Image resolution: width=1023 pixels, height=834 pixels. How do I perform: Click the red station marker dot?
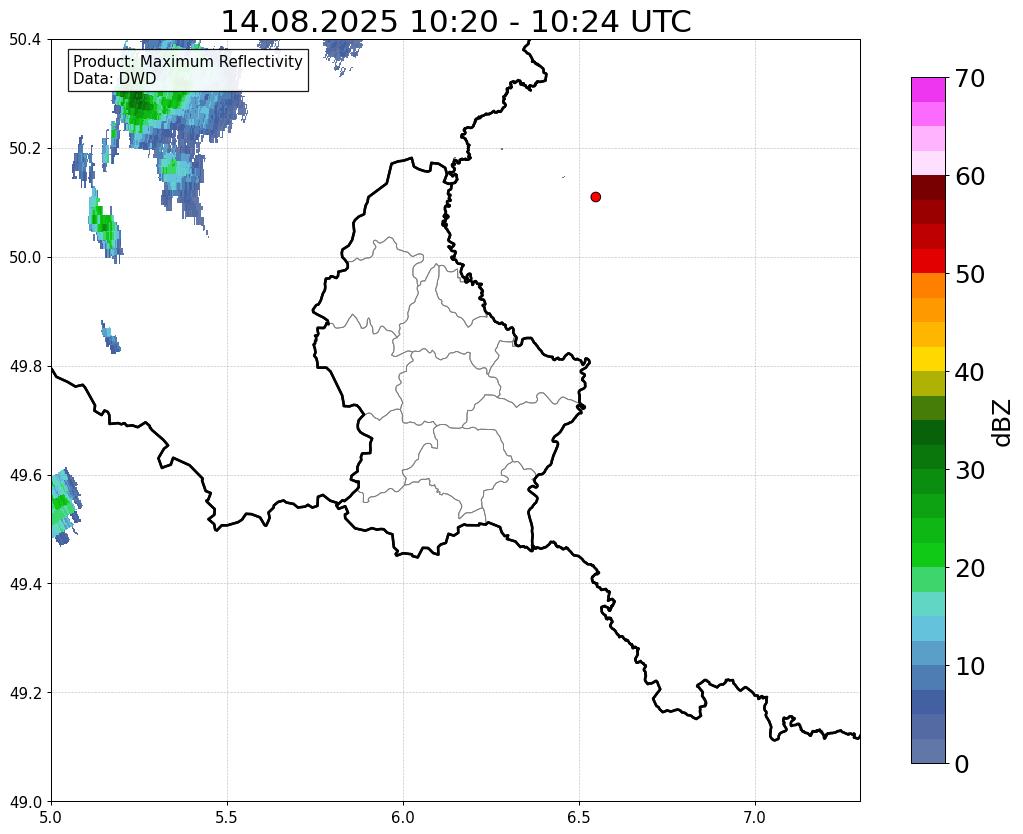point(595,197)
